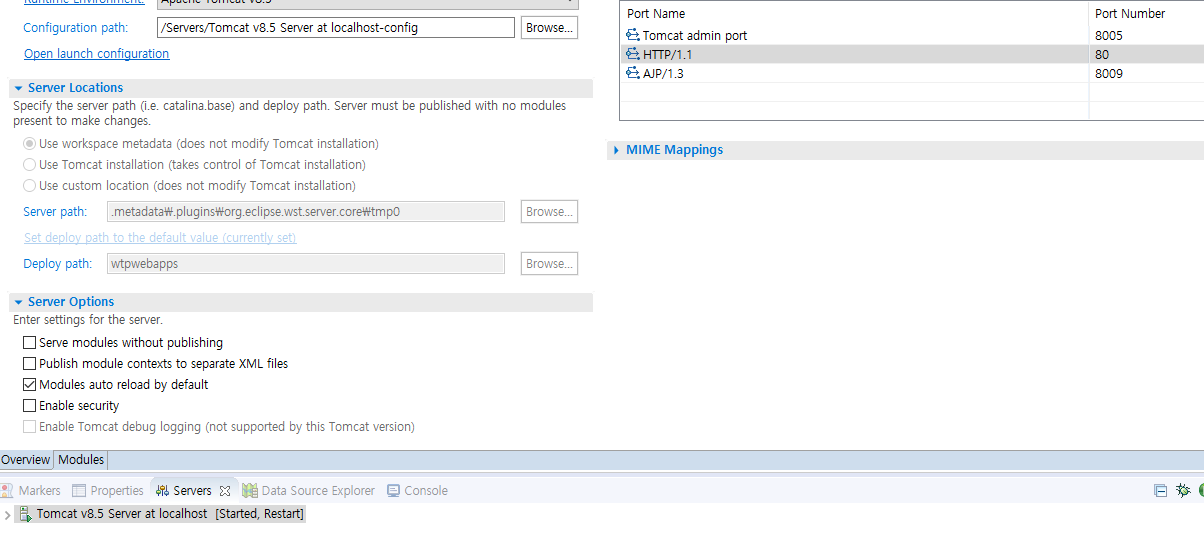This screenshot has width=1204, height=537.
Task: Select the AJP/1.3 port name
Action: [x=664, y=73]
